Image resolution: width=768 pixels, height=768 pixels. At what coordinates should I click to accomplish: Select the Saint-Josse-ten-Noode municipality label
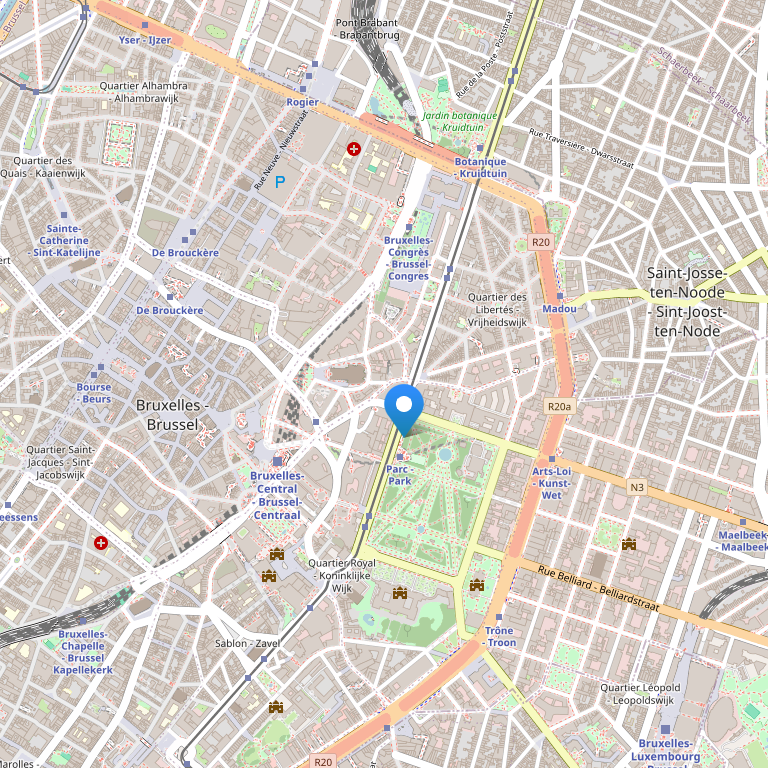tap(687, 302)
